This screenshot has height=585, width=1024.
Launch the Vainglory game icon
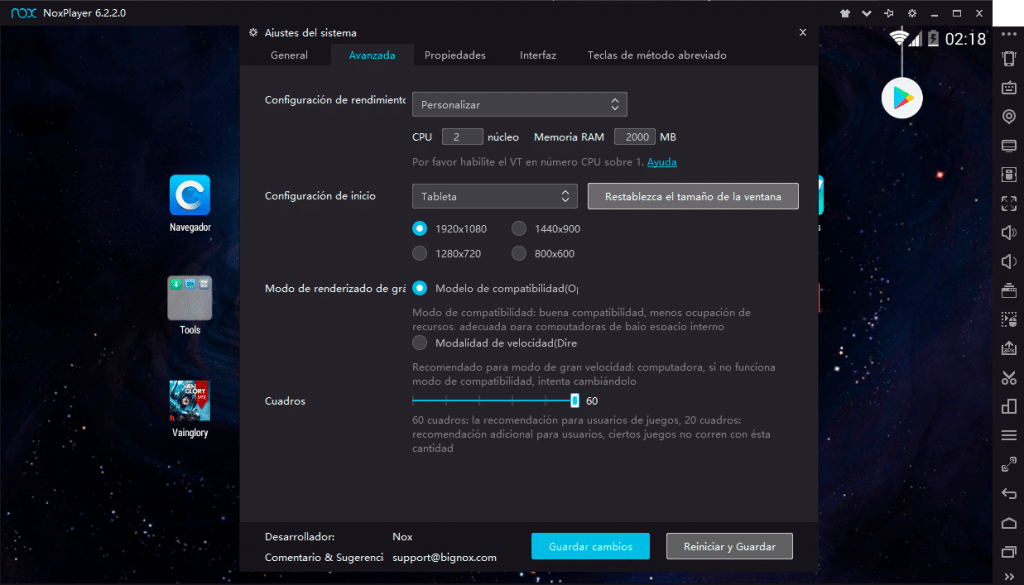coord(189,400)
